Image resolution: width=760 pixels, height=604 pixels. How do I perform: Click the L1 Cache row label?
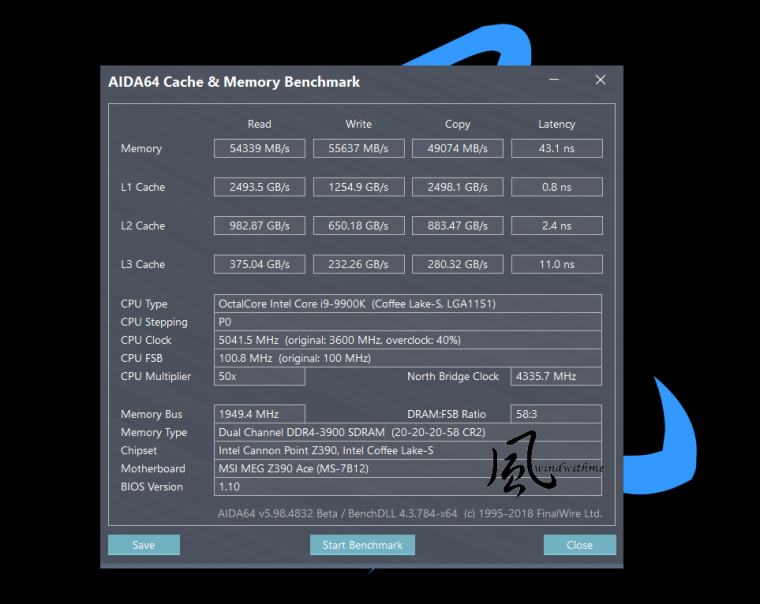(x=142, y=187)
